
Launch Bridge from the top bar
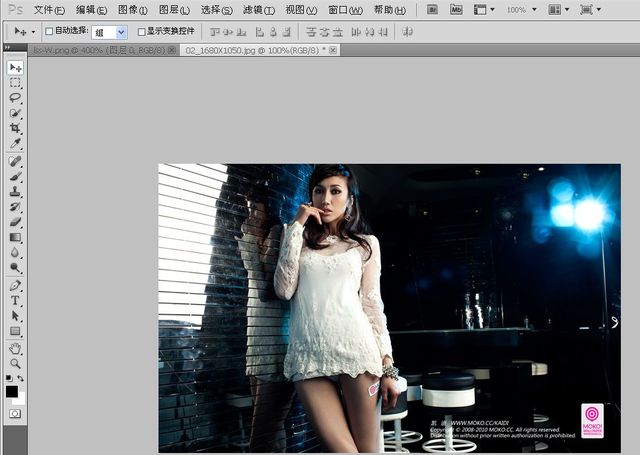433,9
